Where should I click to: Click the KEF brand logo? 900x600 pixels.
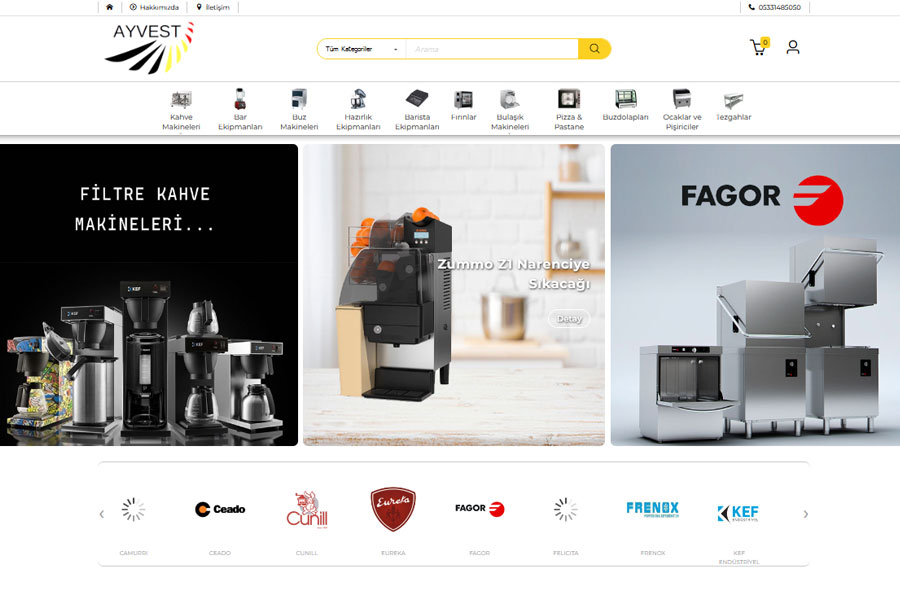coord(739,513)
